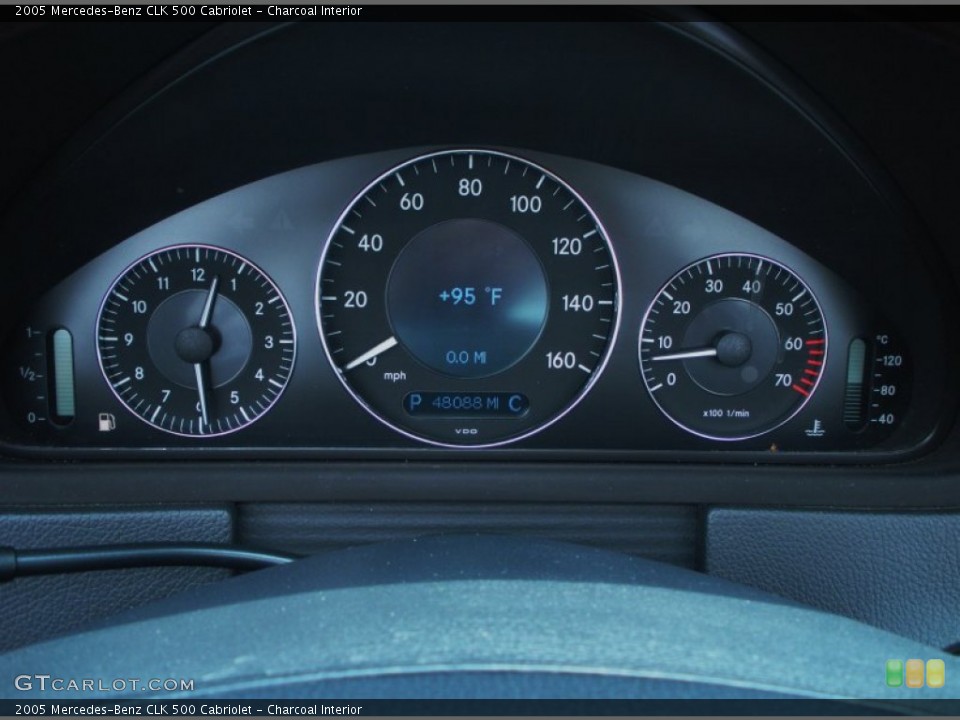Click "140" on the speedometer
Image resolution: width=960 pixels, height=720 pixels.
click(x=577, y=303)
